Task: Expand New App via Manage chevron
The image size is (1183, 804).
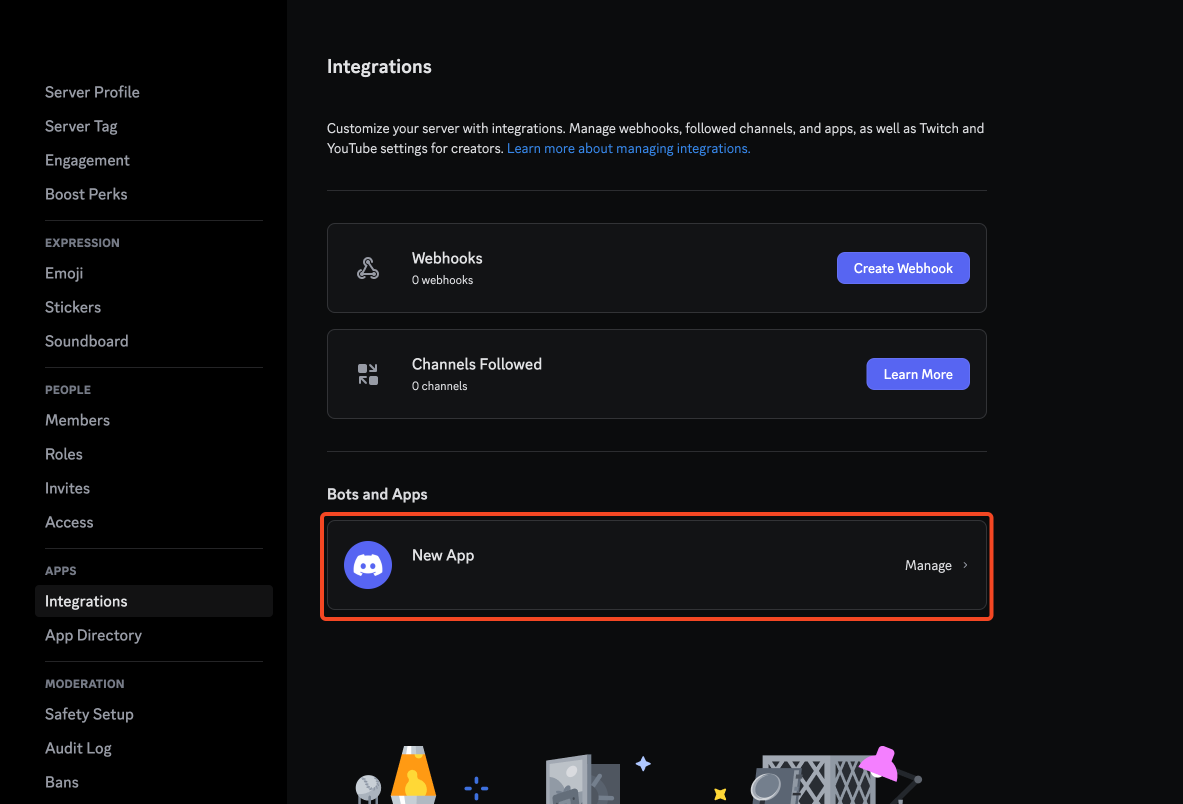Action: click(965, 565)
